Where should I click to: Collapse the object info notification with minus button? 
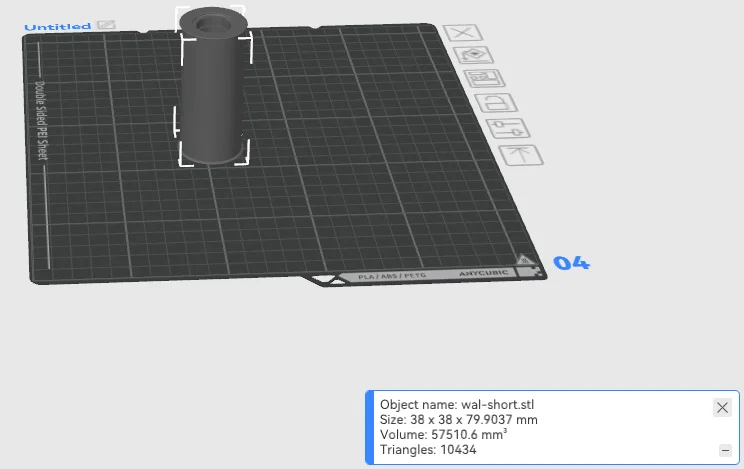[x=725, y=450]
